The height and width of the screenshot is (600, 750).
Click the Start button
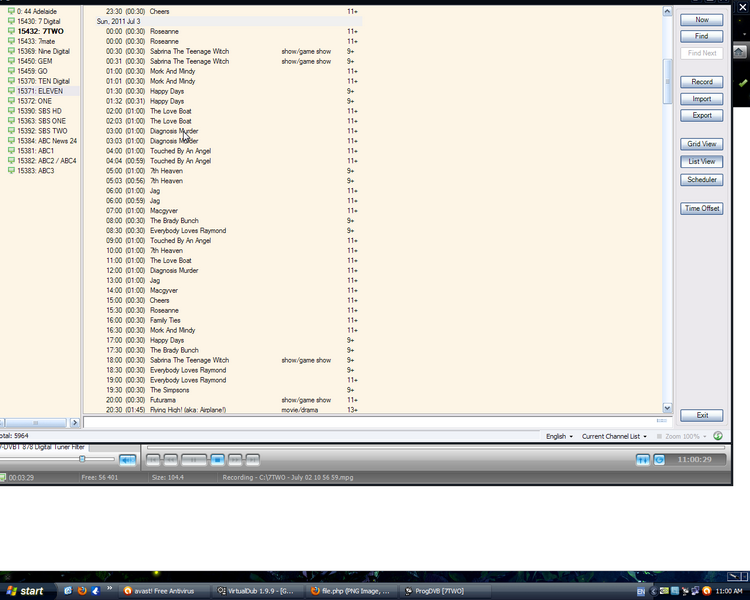click(26, 591)
